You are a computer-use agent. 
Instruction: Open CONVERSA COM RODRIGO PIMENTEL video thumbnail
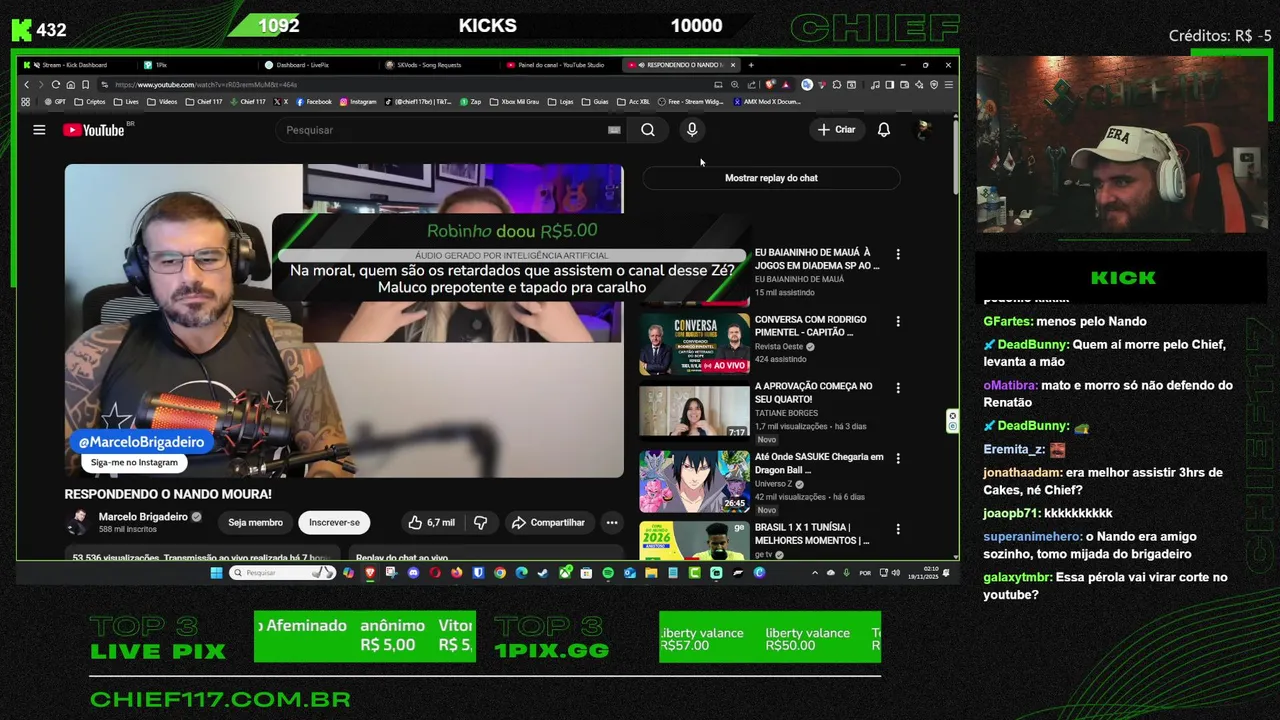click(694, 344)
